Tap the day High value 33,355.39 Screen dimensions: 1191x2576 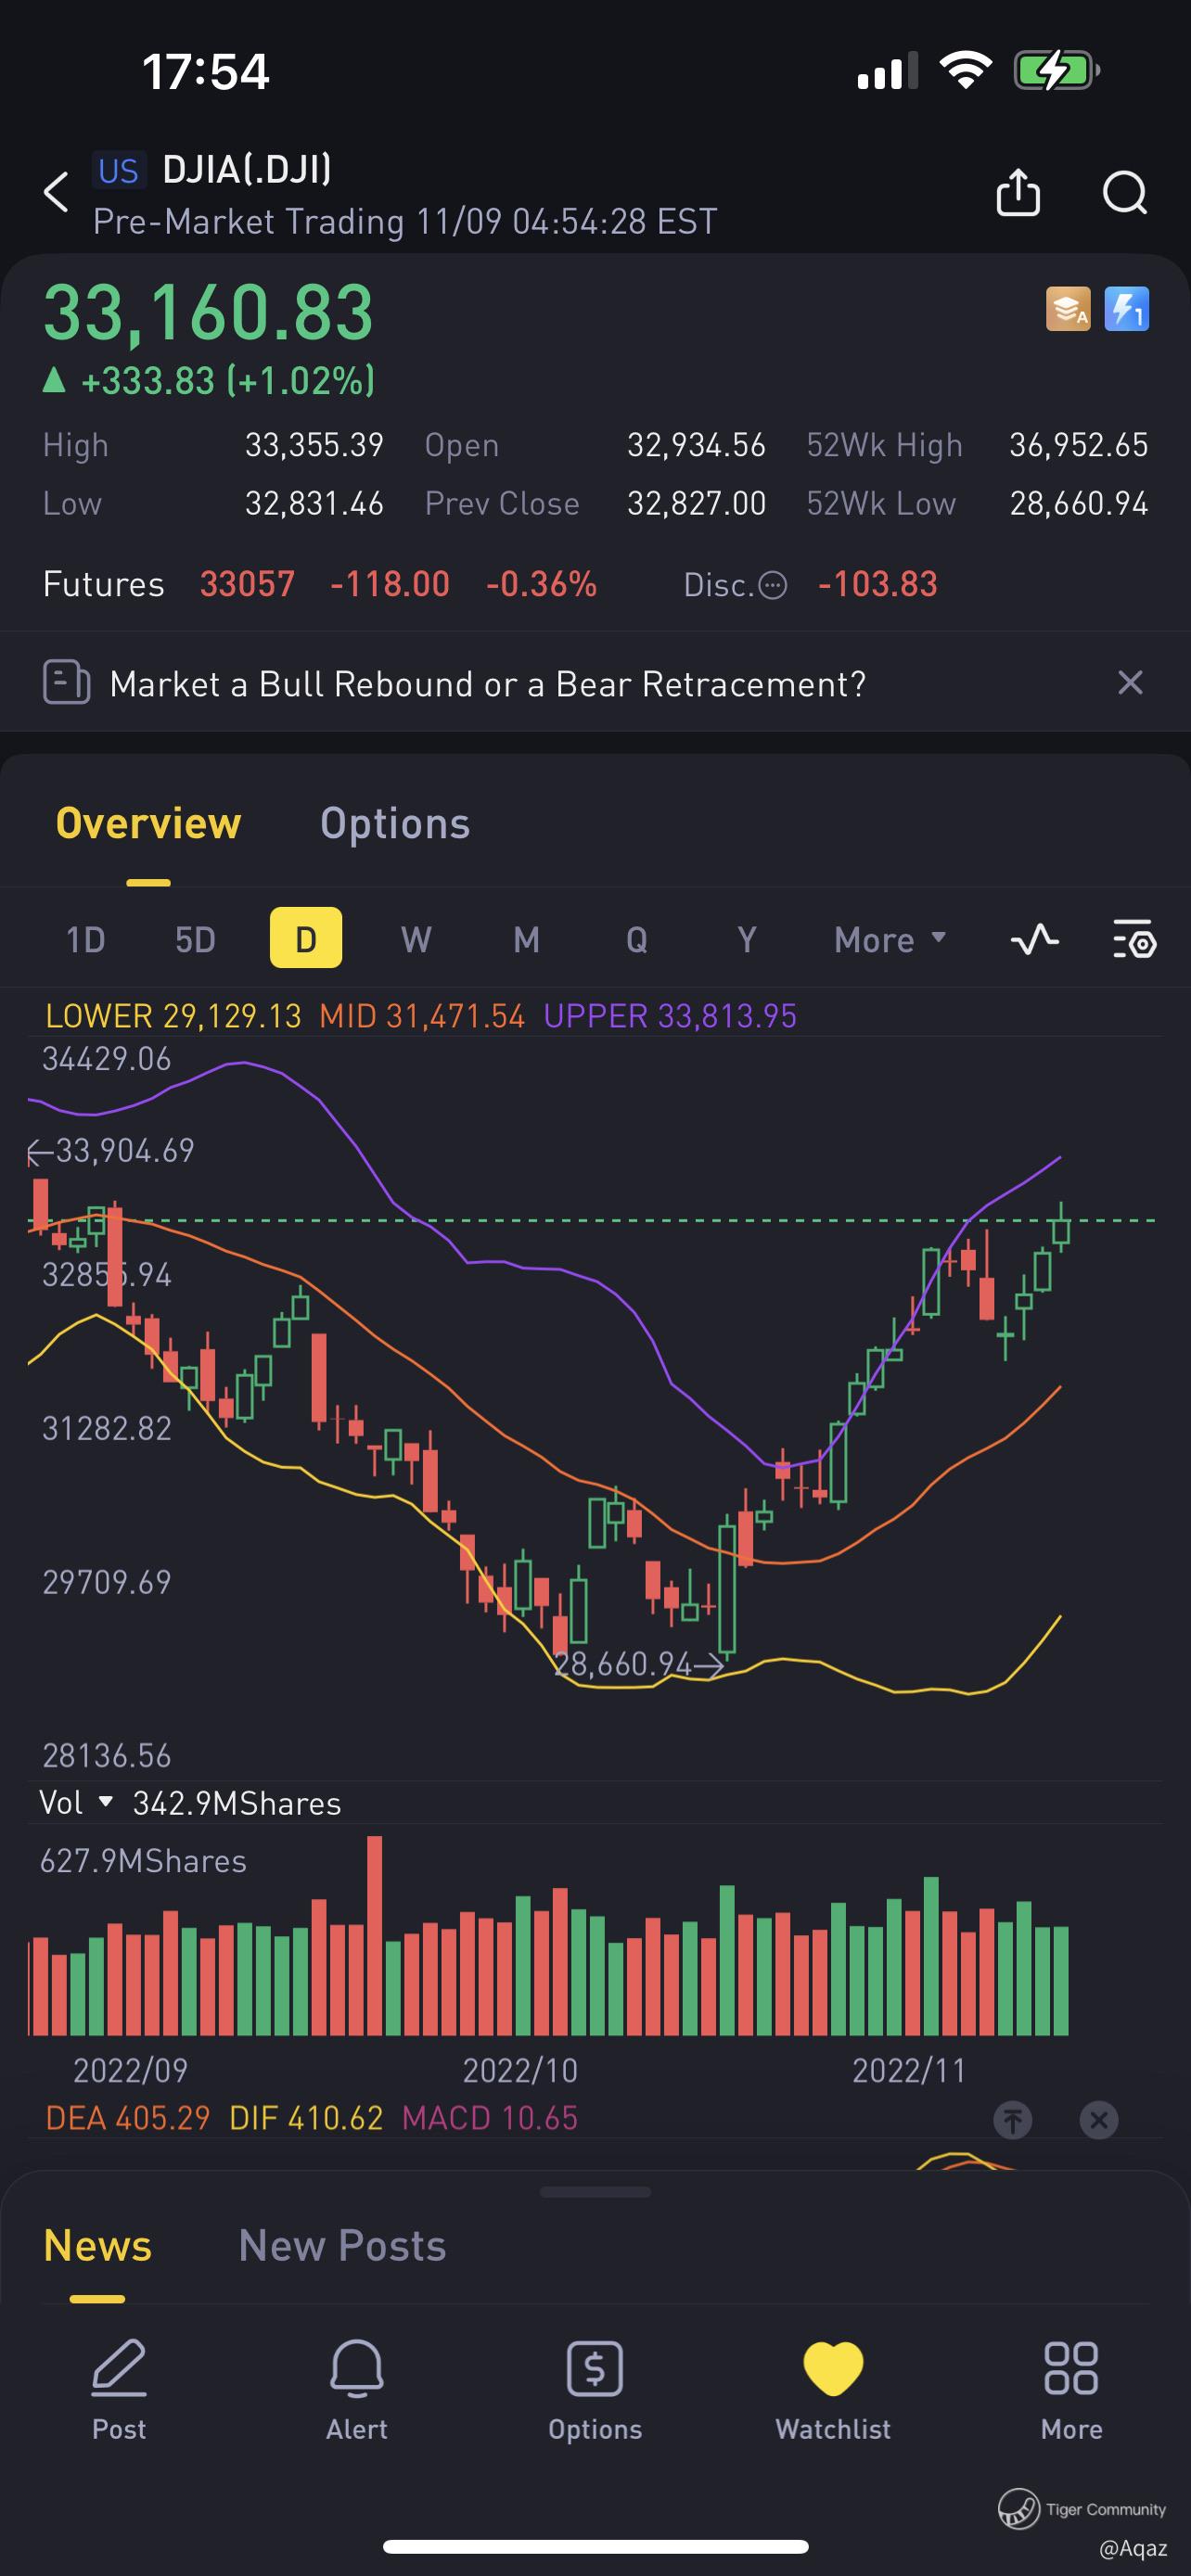(314, 445)
